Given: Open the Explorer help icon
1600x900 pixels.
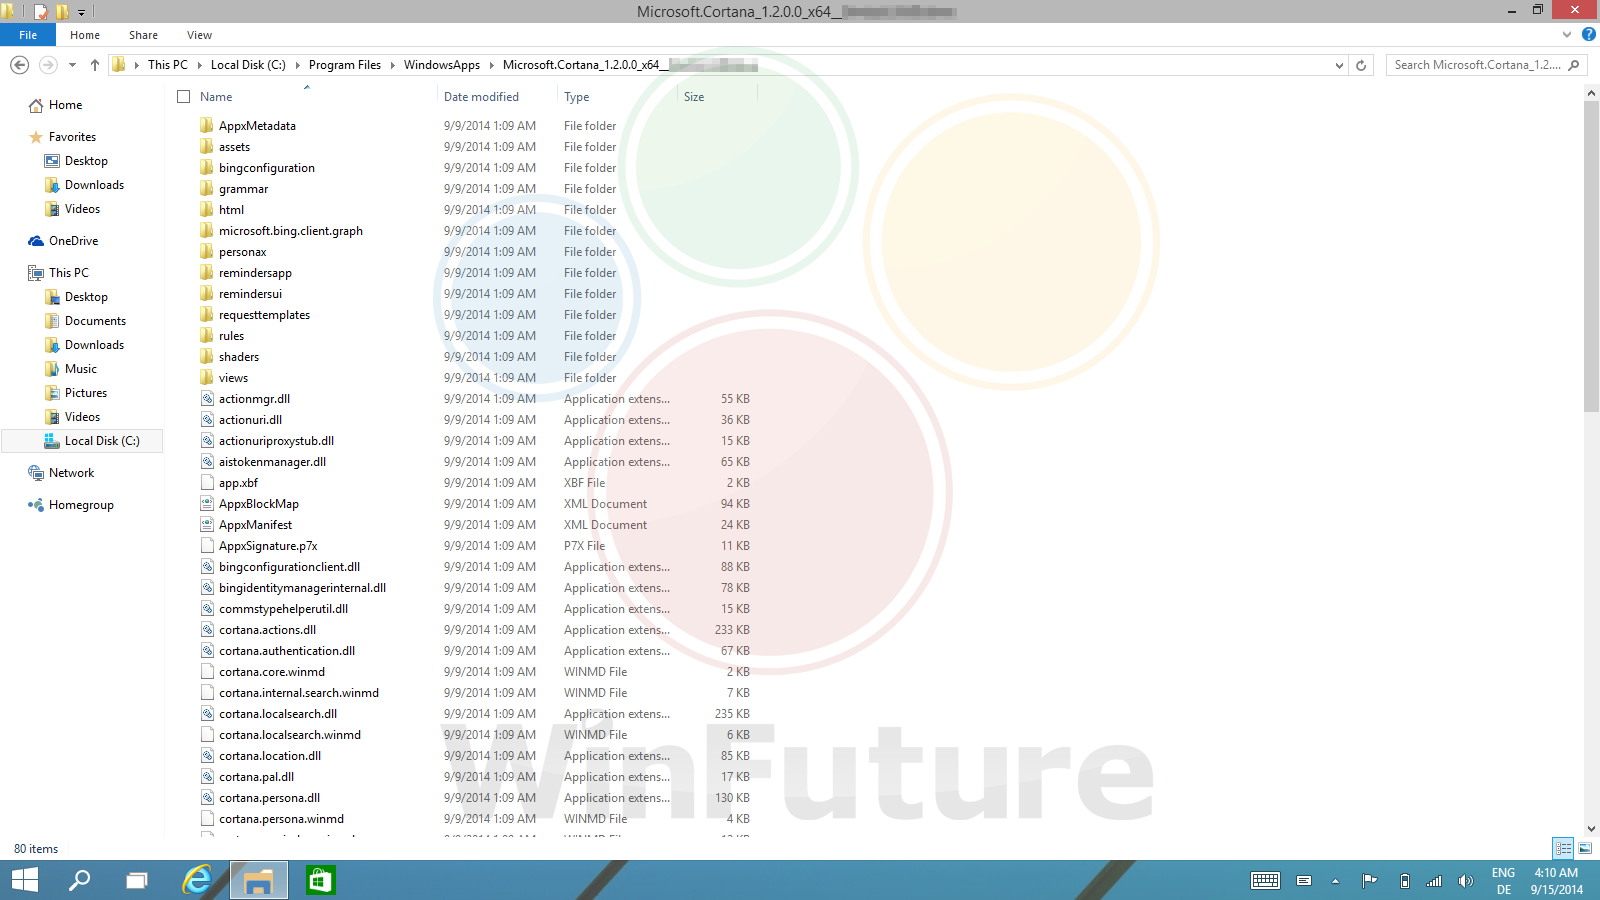Looking at the screenshot, I should [1588, 35].
